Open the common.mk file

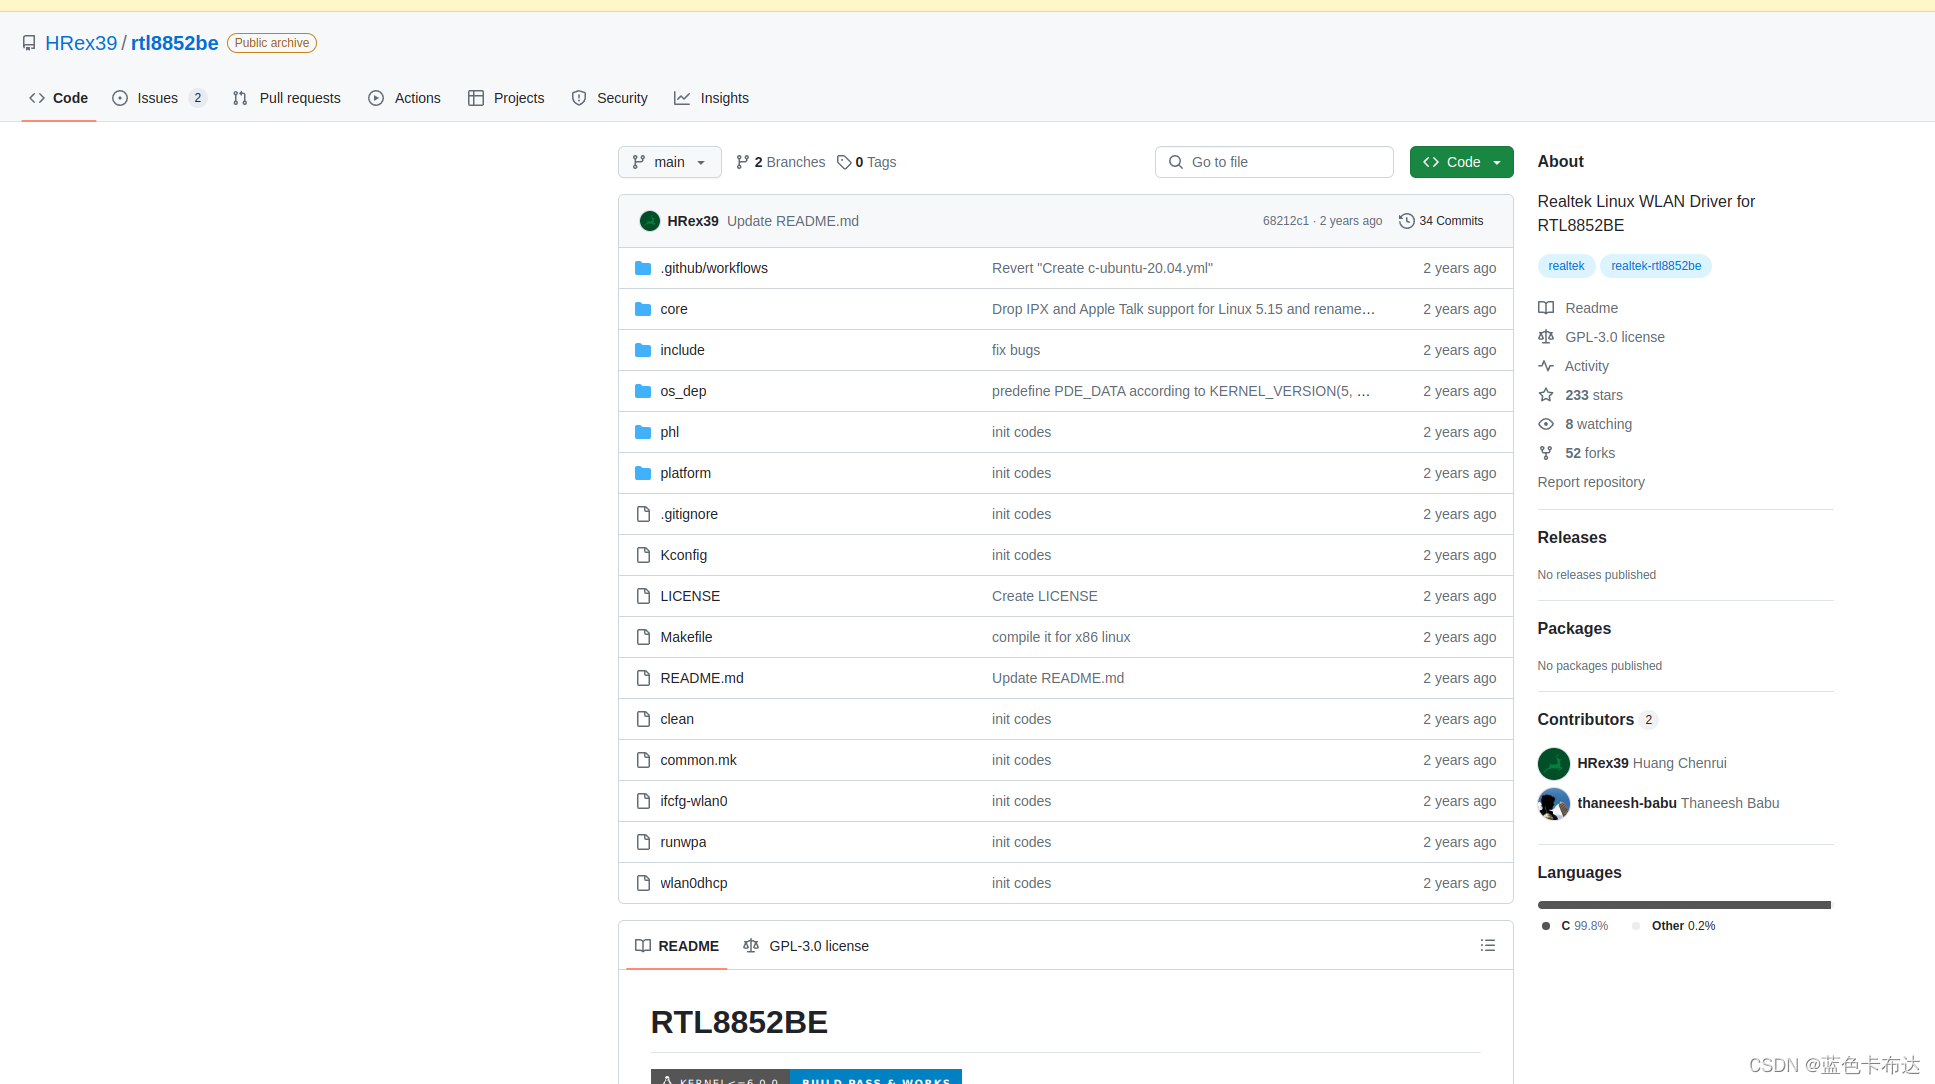click(698, 760)
